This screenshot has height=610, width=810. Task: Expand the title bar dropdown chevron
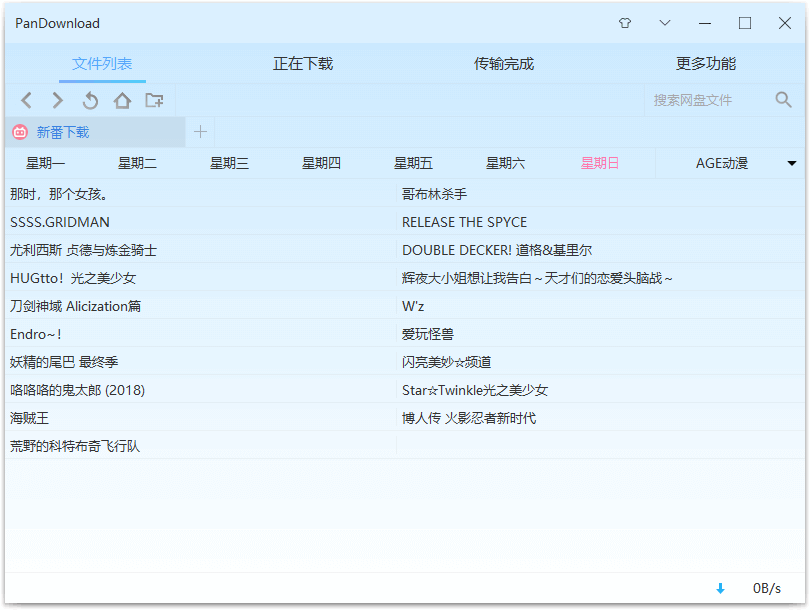(665, 23)
